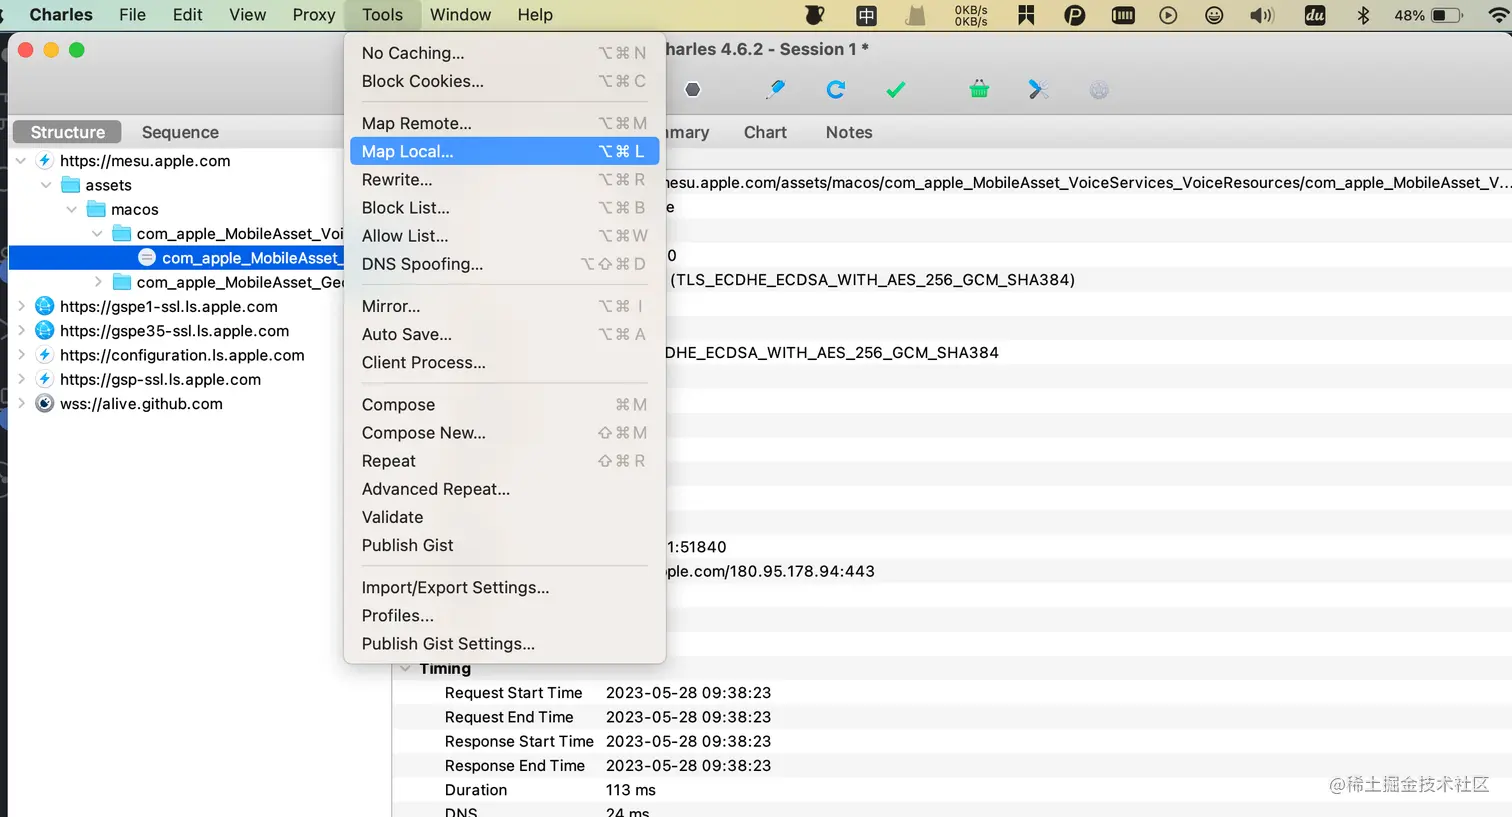The width and height of the screenshot is (1512, 817).
Task: Expand the gspe35-ssl.ls.apple.com host node
Action: pyautogui.click(x=21, y=331)
